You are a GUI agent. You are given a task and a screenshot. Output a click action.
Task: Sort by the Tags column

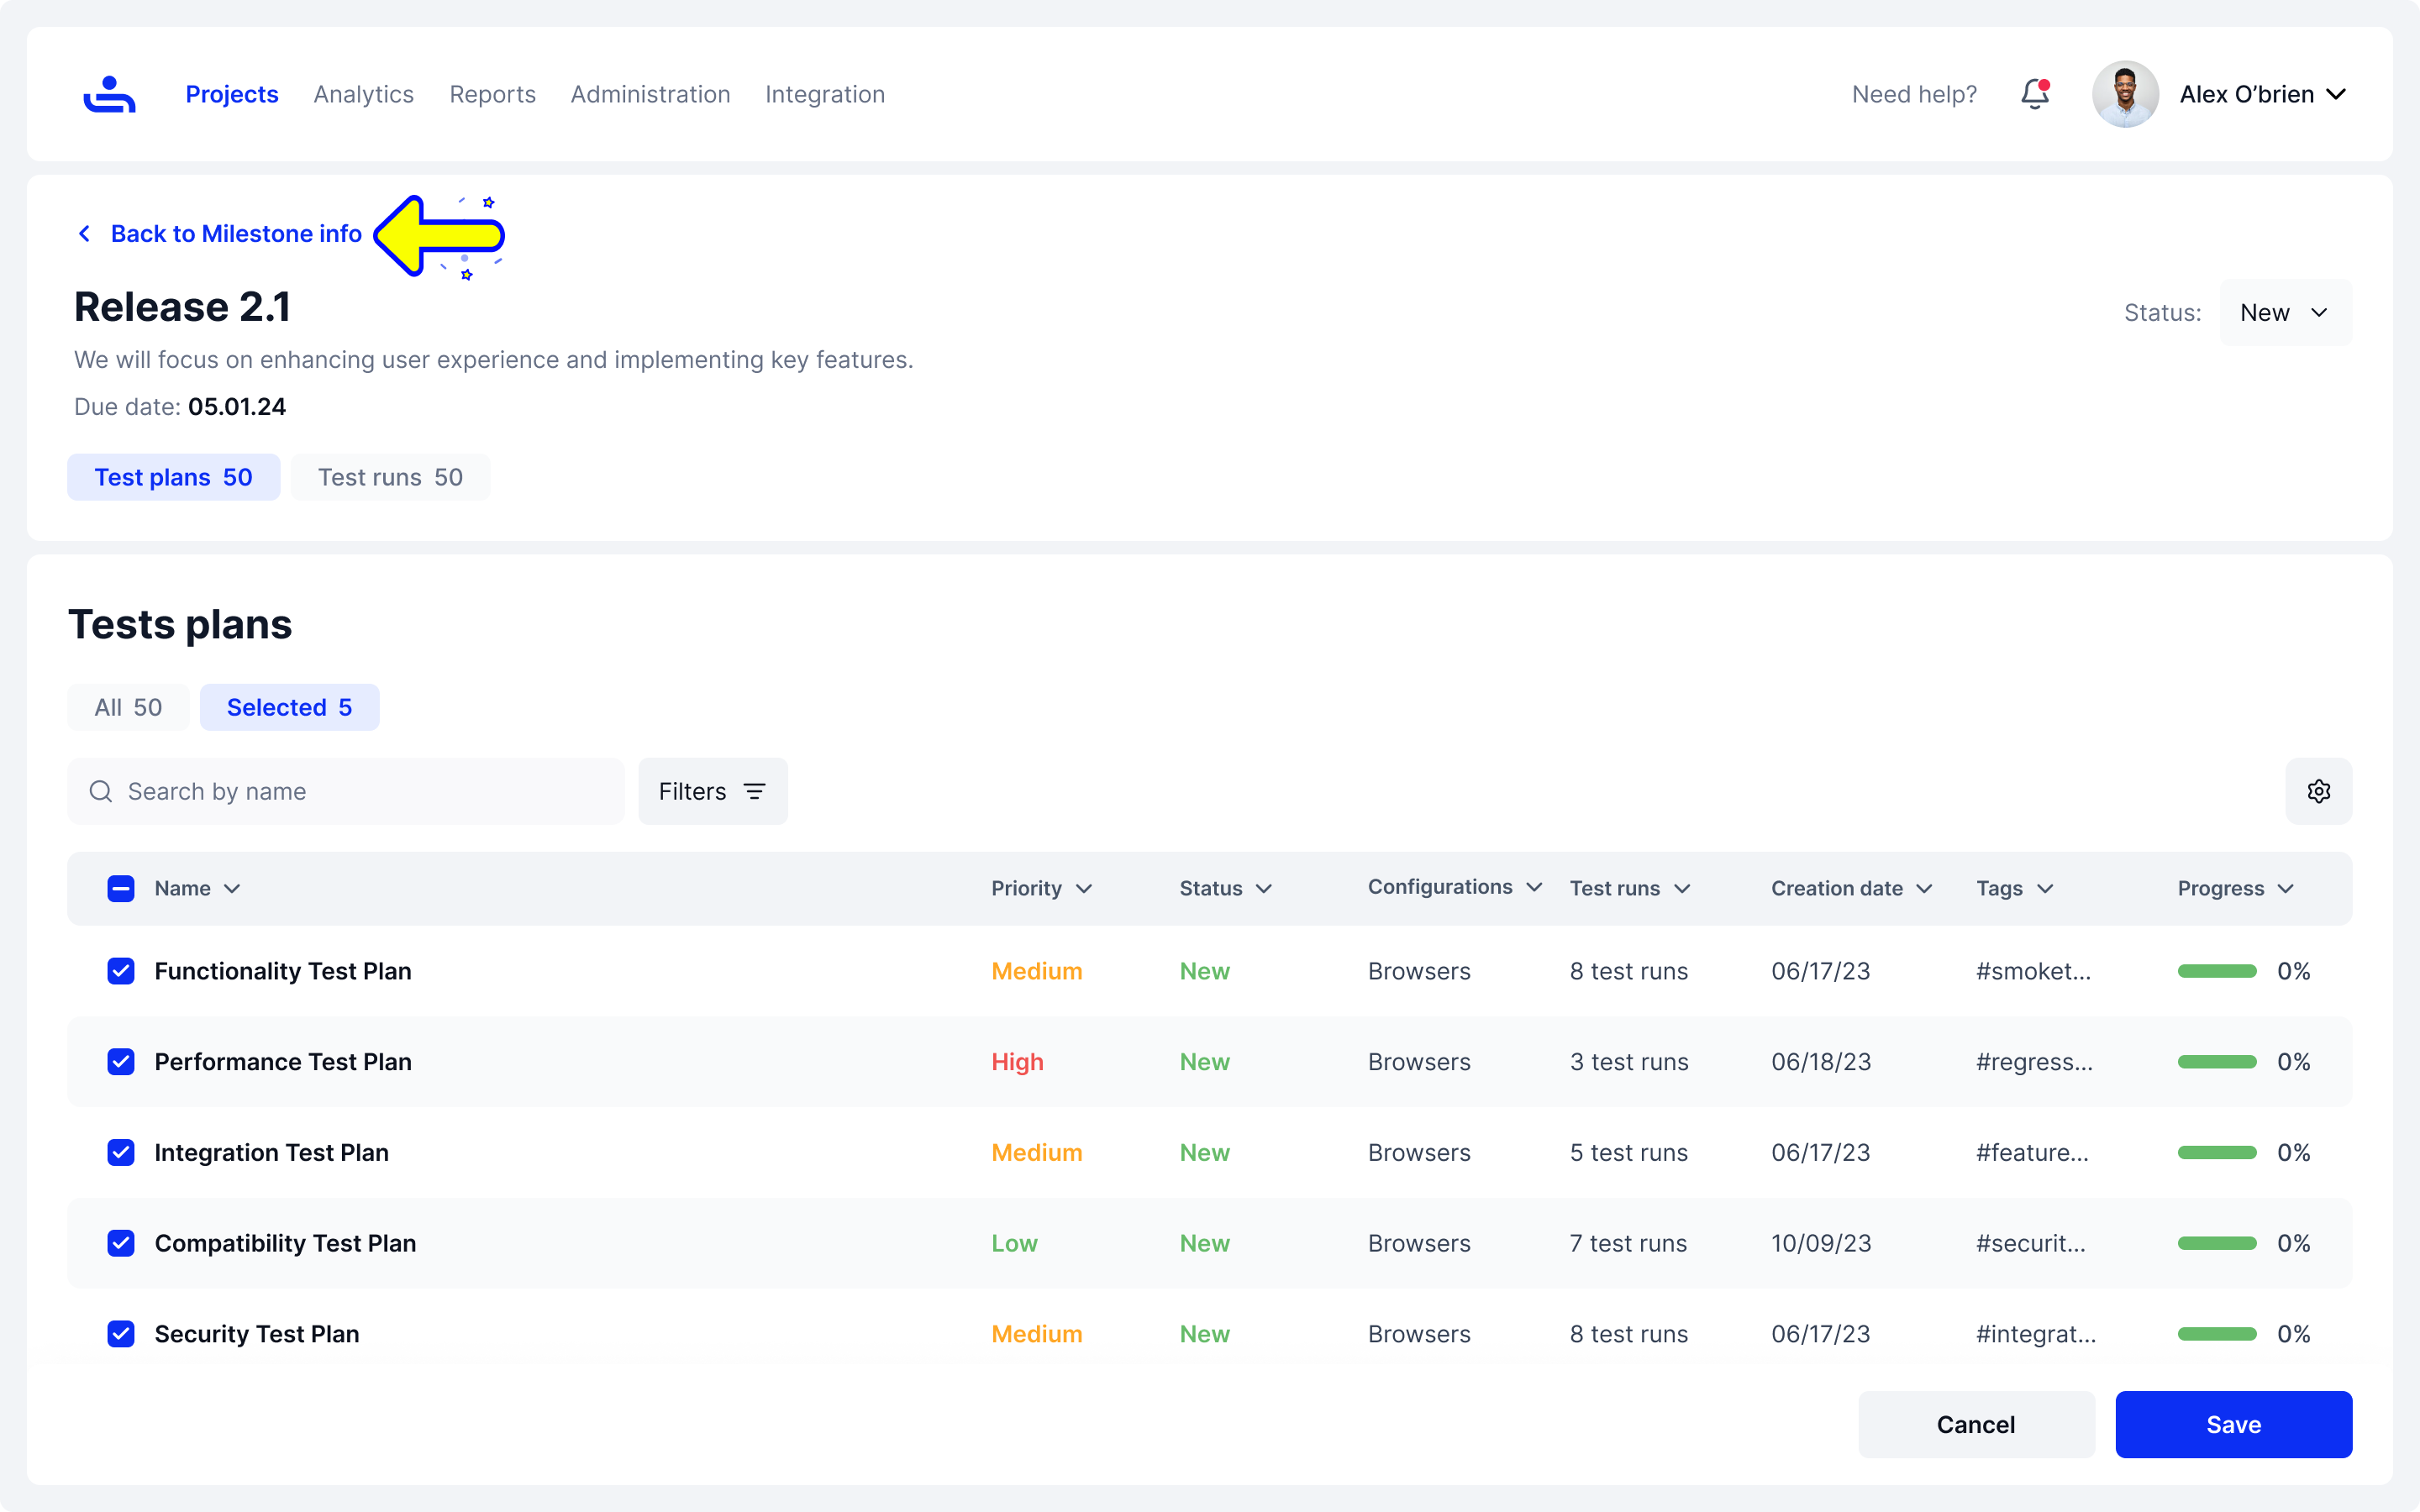click(x=2014, y=888)
